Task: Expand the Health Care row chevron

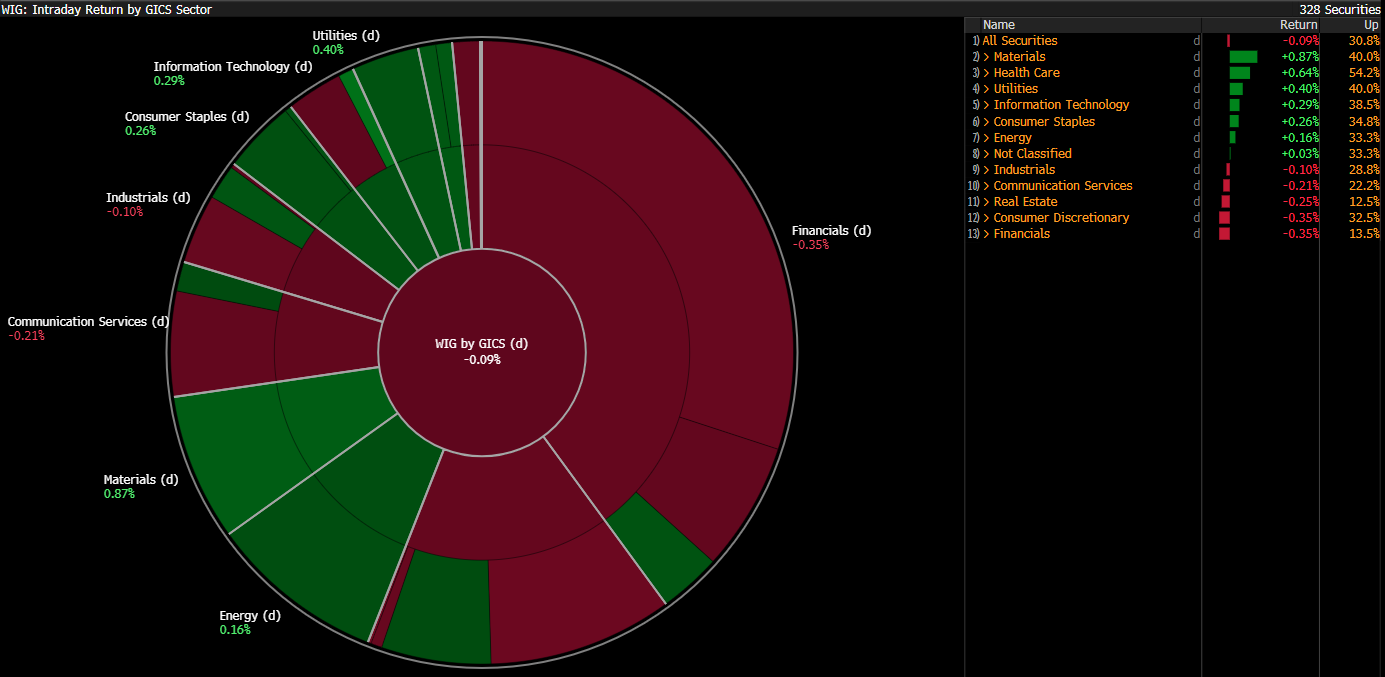Action: [x=986, y=73]
